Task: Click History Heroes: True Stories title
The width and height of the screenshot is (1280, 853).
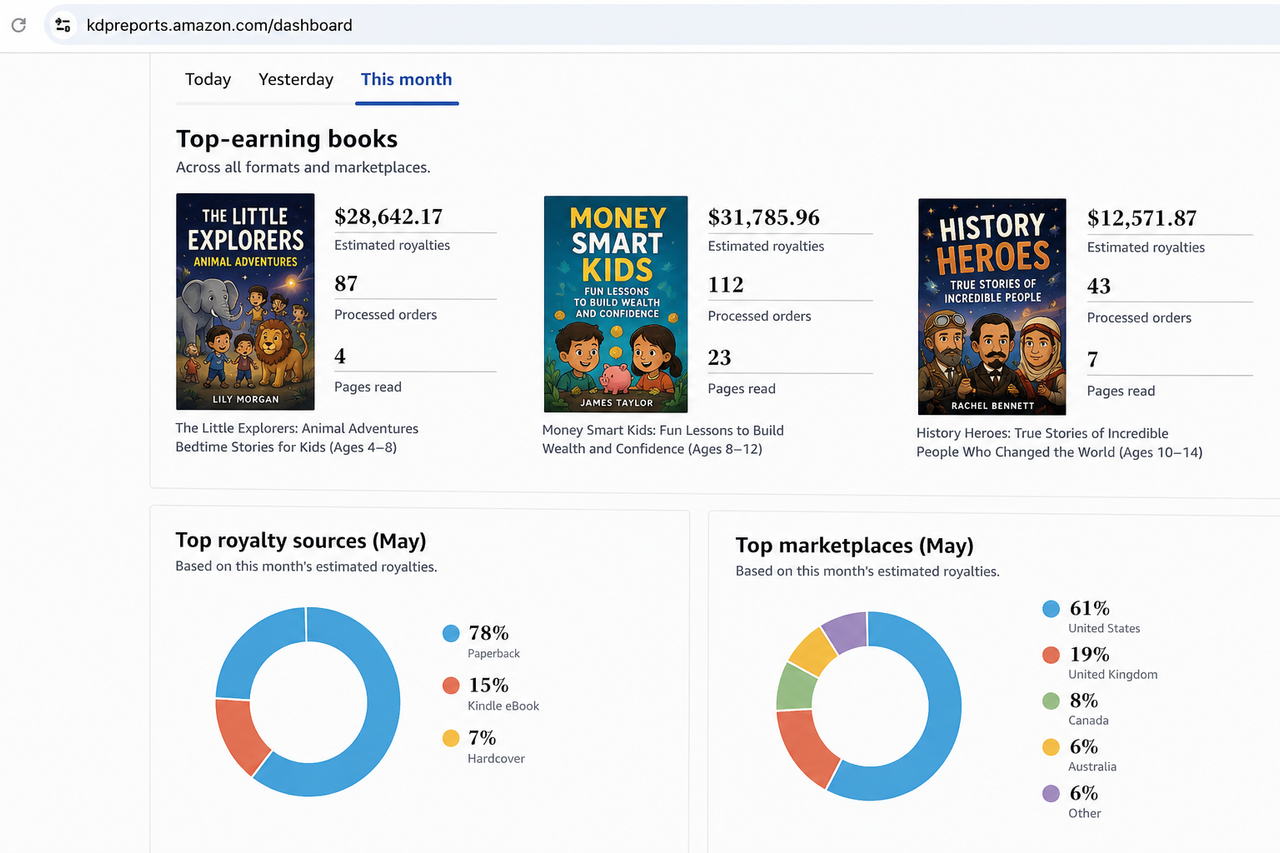Action: click(1059, 443)
